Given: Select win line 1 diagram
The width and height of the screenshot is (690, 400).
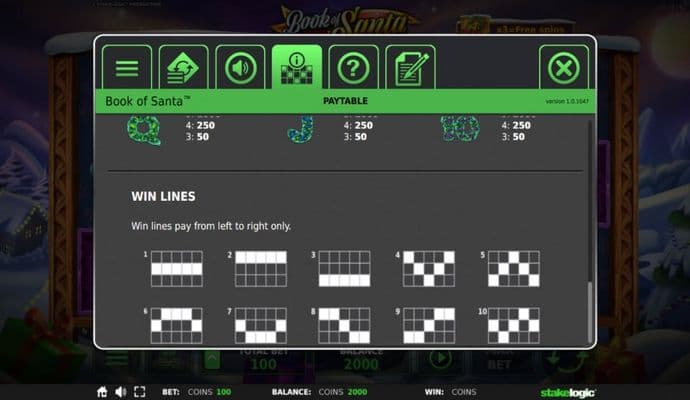Looking at the screenshot, I should point(176,268).
